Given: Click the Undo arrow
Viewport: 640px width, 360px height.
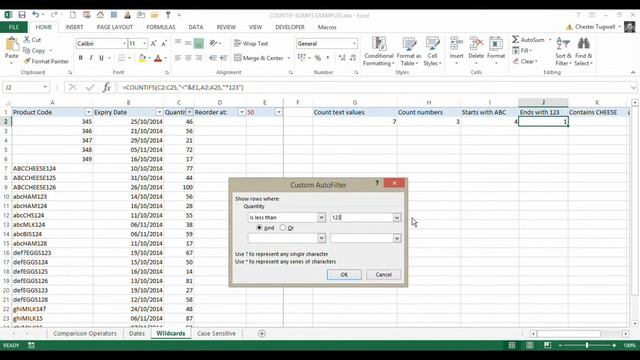Looking at the screenshot, I should [36, 15].
